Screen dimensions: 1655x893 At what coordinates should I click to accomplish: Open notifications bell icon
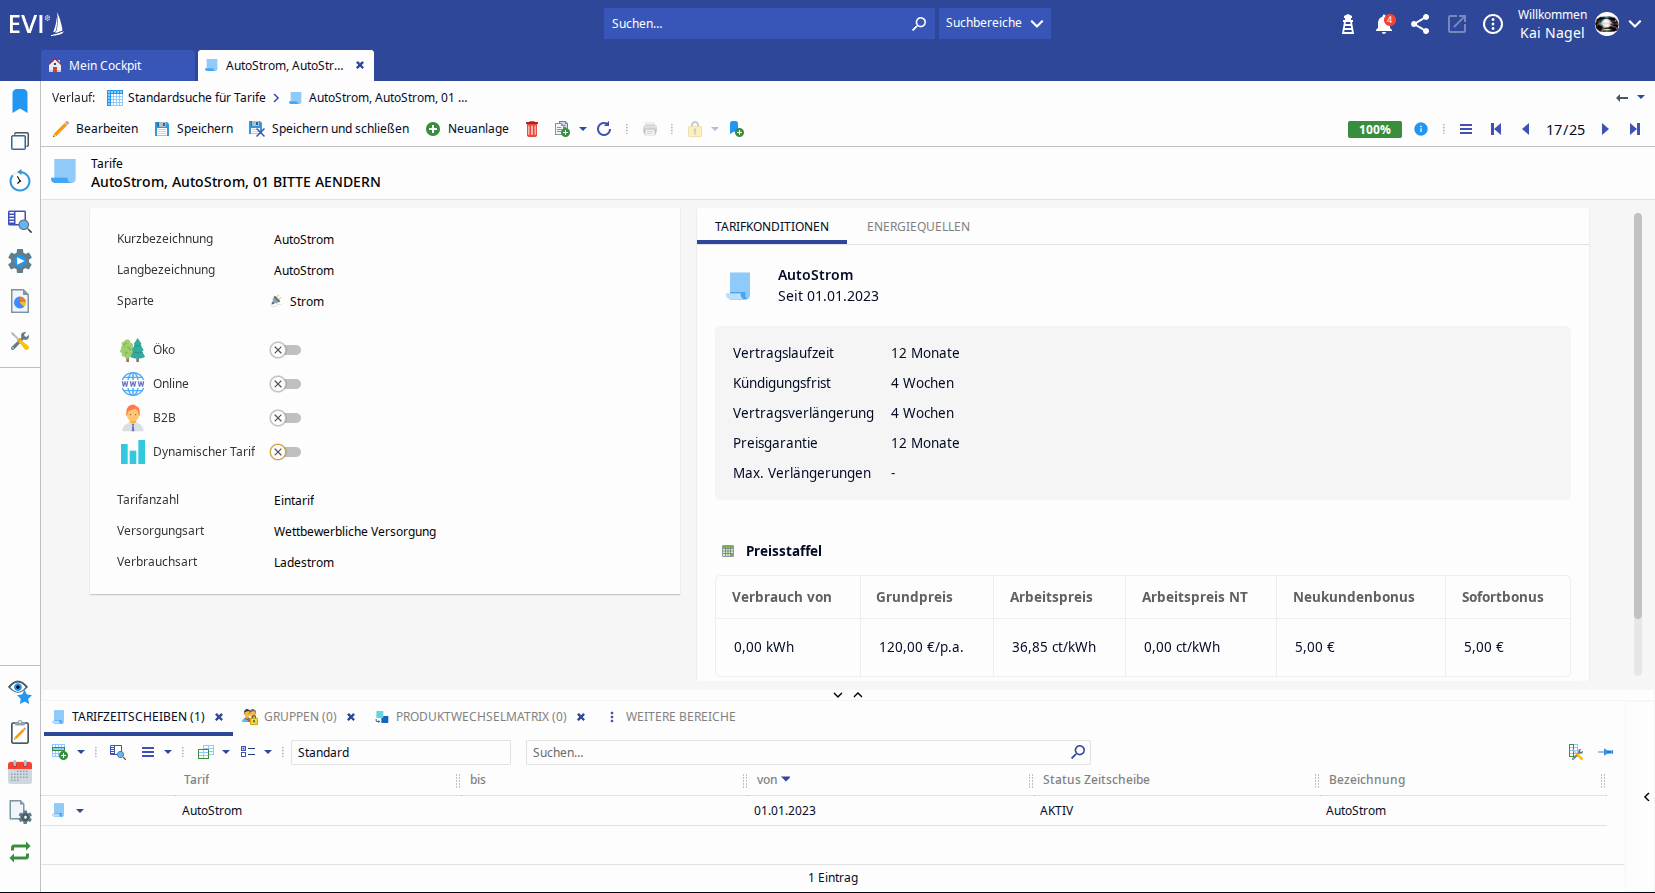pos(1384,24)
